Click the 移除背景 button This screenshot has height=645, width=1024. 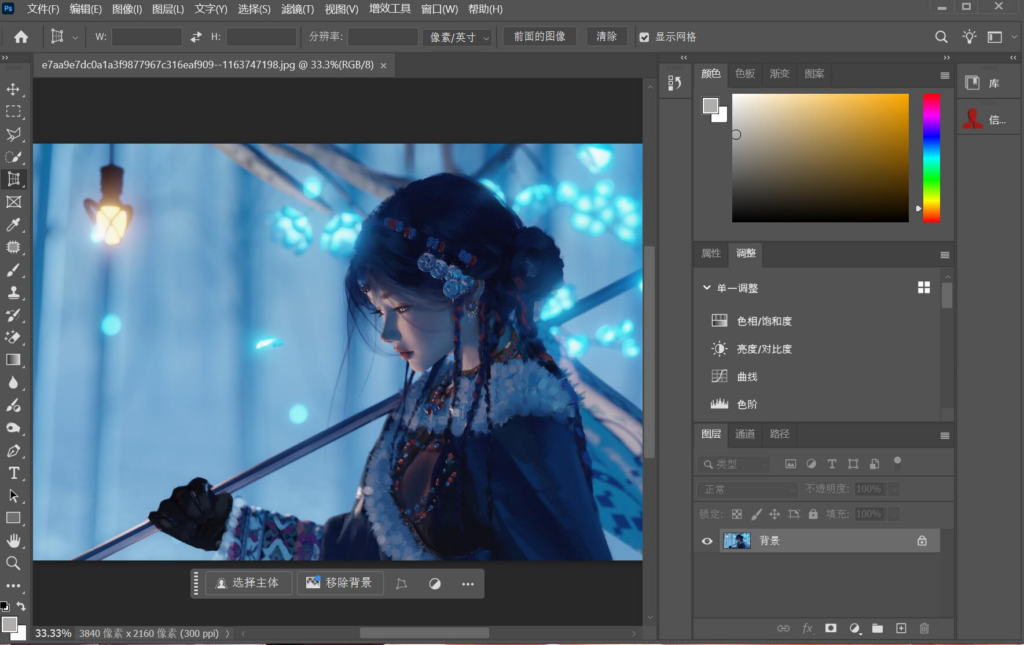(x=339, y=583)
